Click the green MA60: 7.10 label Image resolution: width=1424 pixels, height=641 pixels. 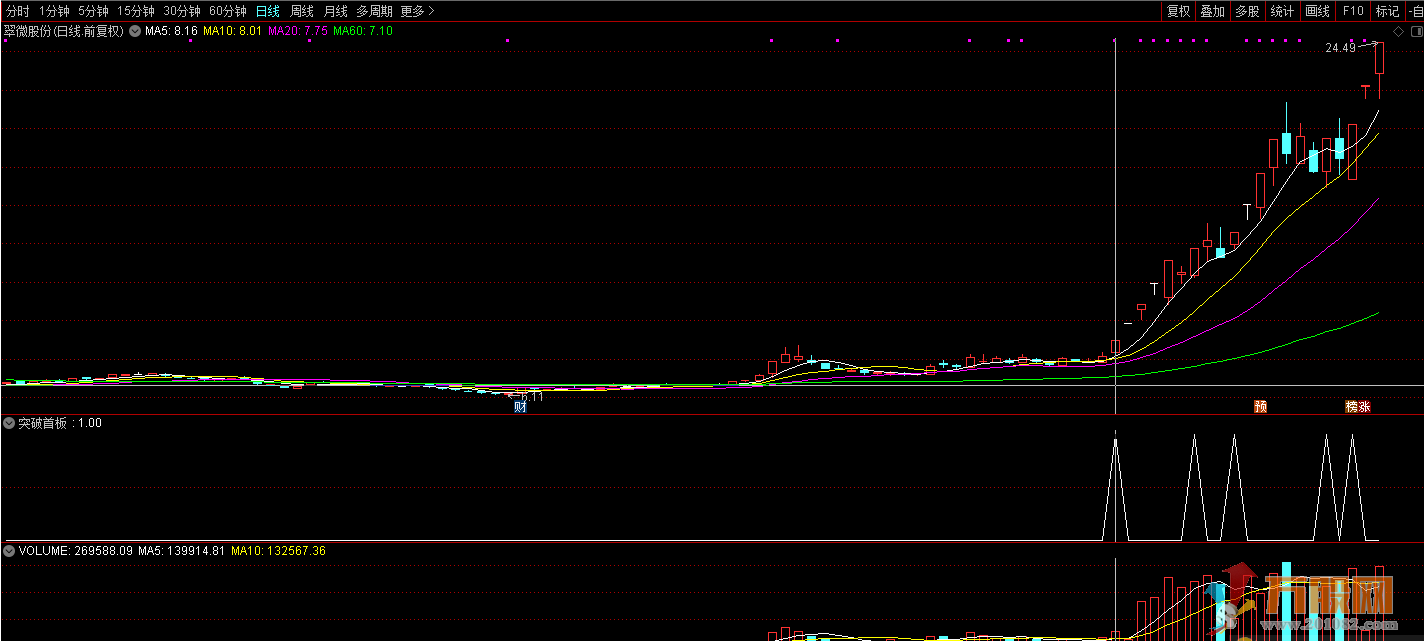(363, 31)
